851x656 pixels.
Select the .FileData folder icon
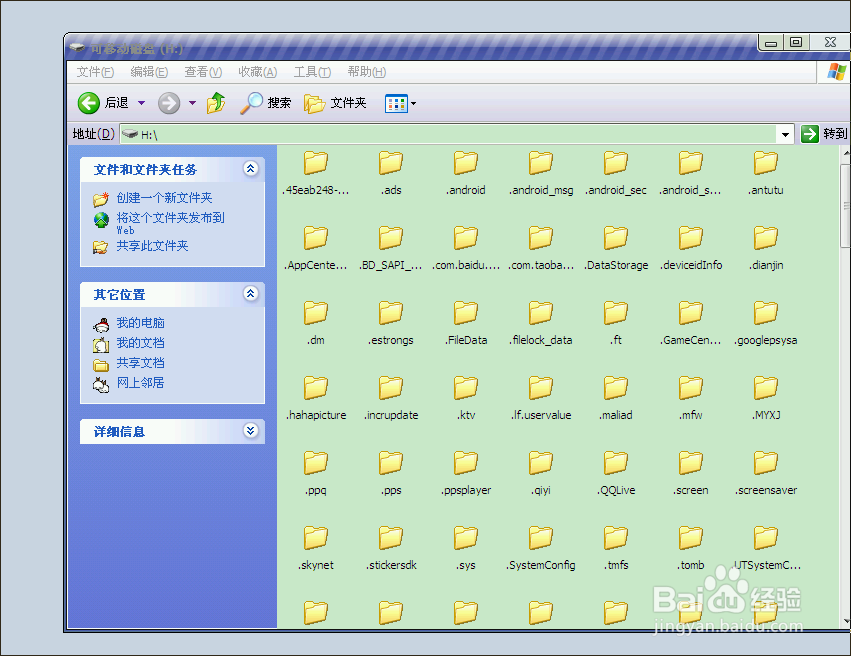pyautogui.click(x=466, y=313)
